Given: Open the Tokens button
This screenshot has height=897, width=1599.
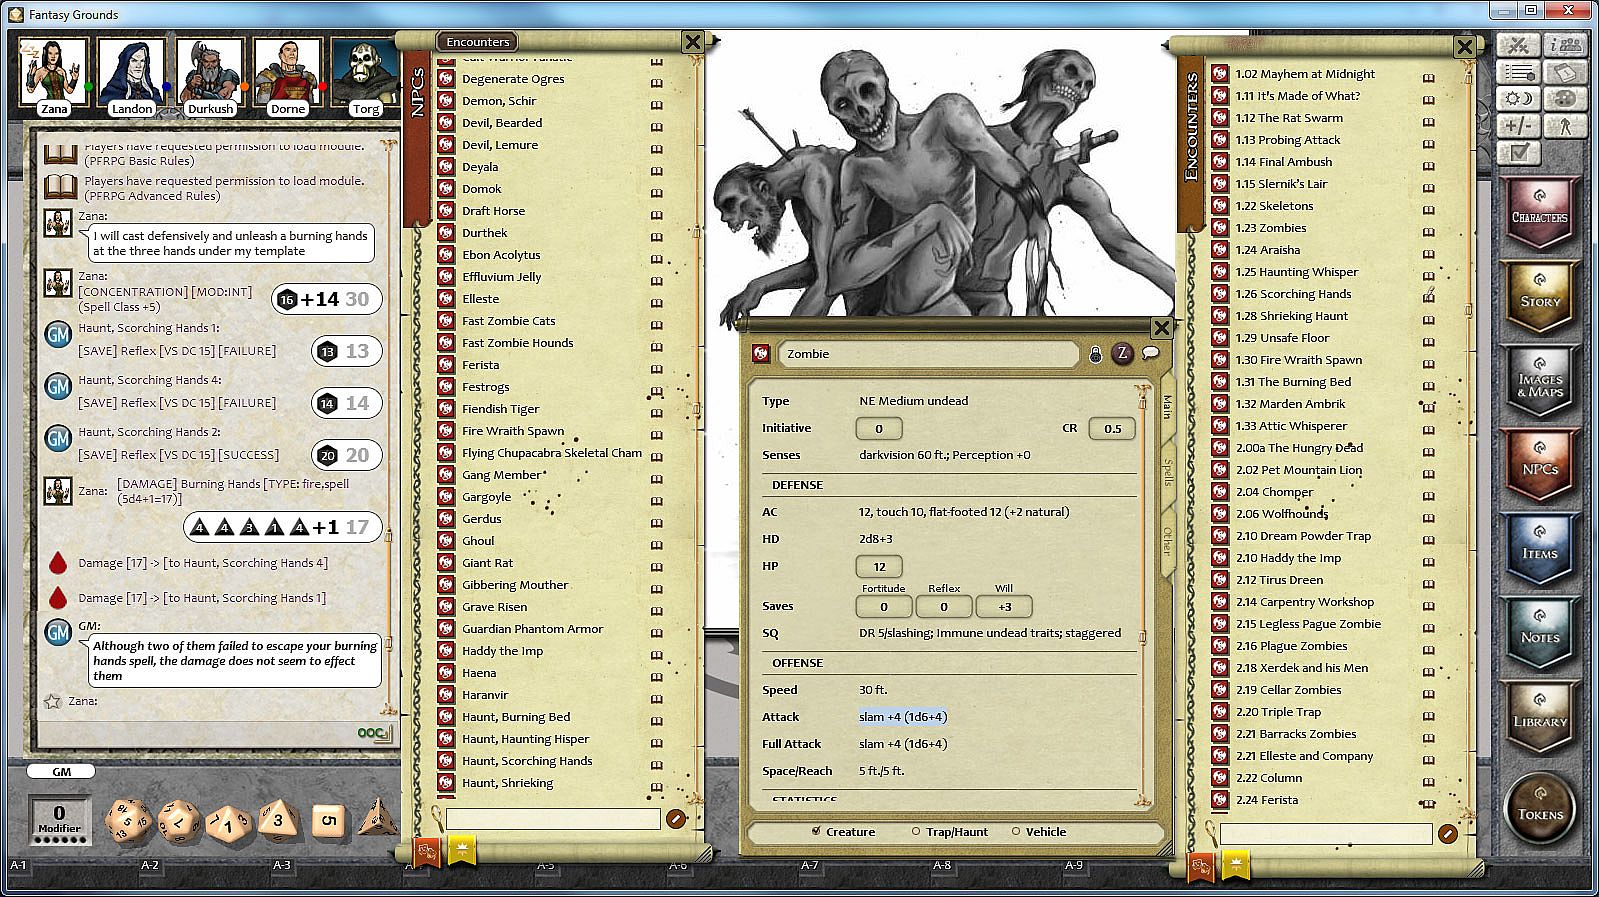Looking at the screenshot, I should [1539, 810].
